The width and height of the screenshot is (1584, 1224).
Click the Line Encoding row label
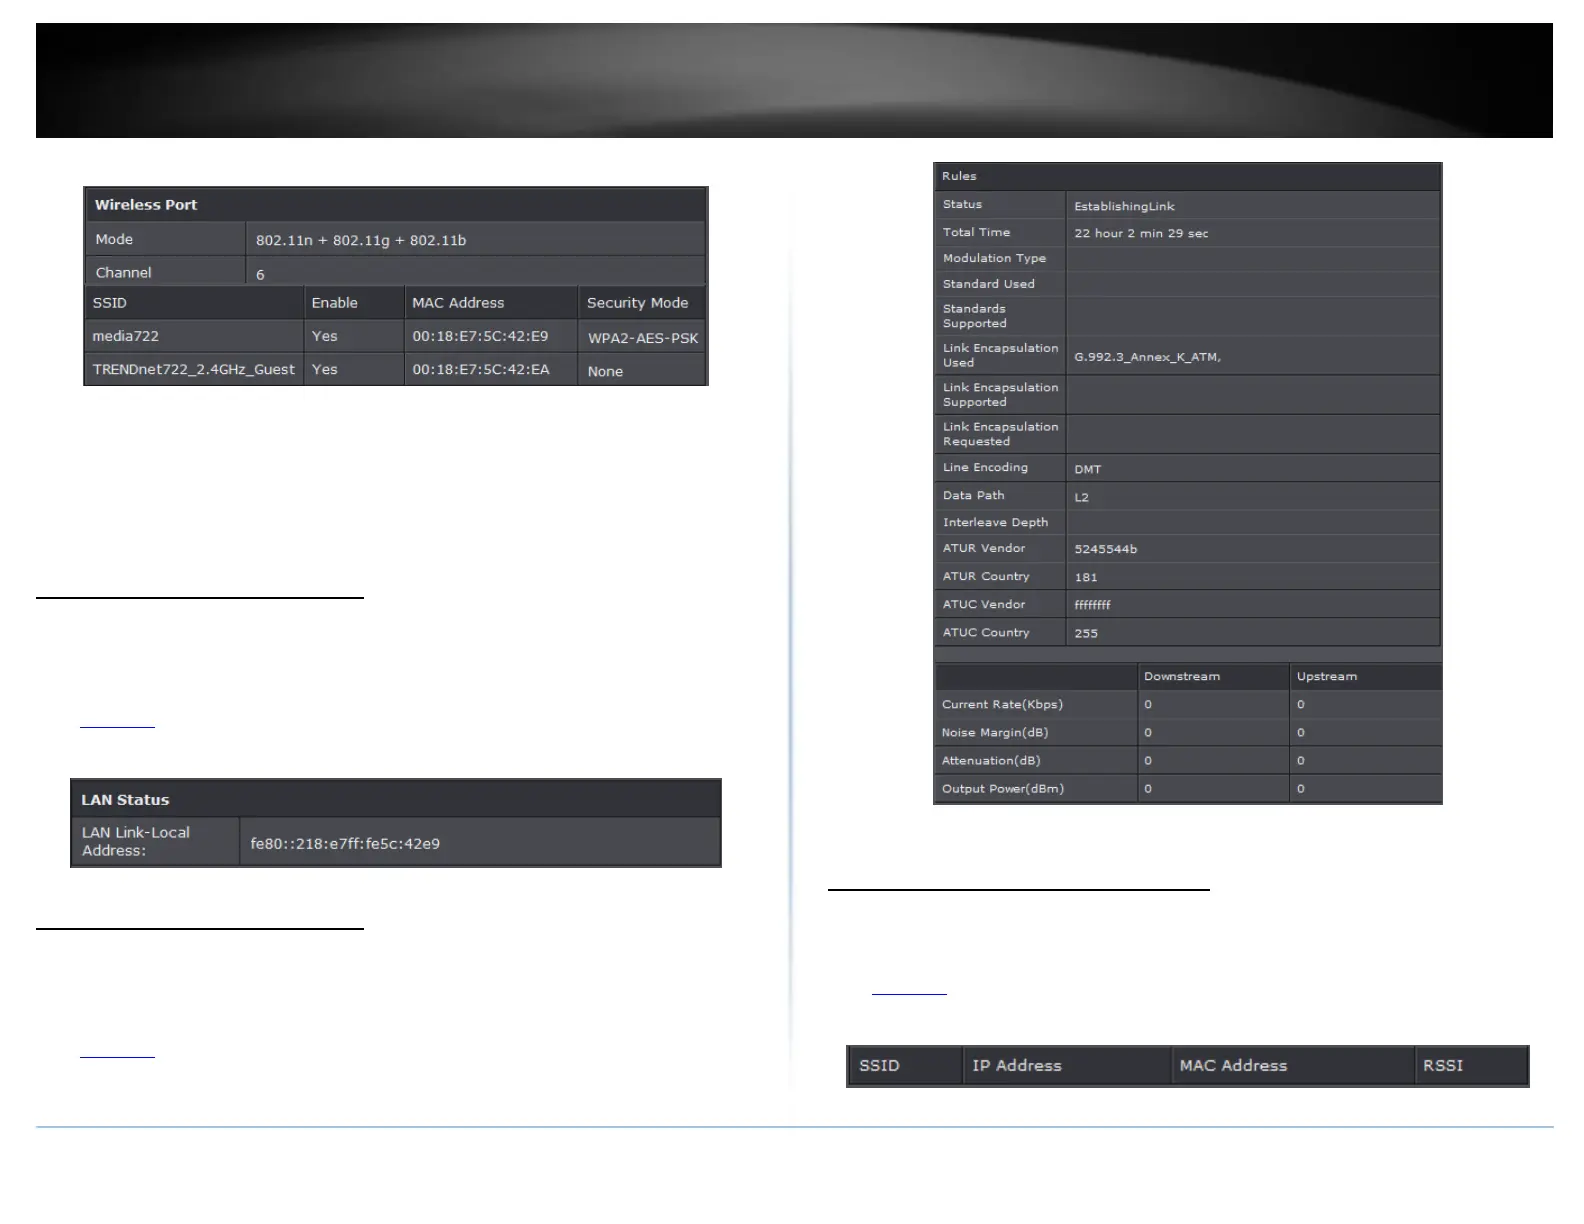pos(985,467)
